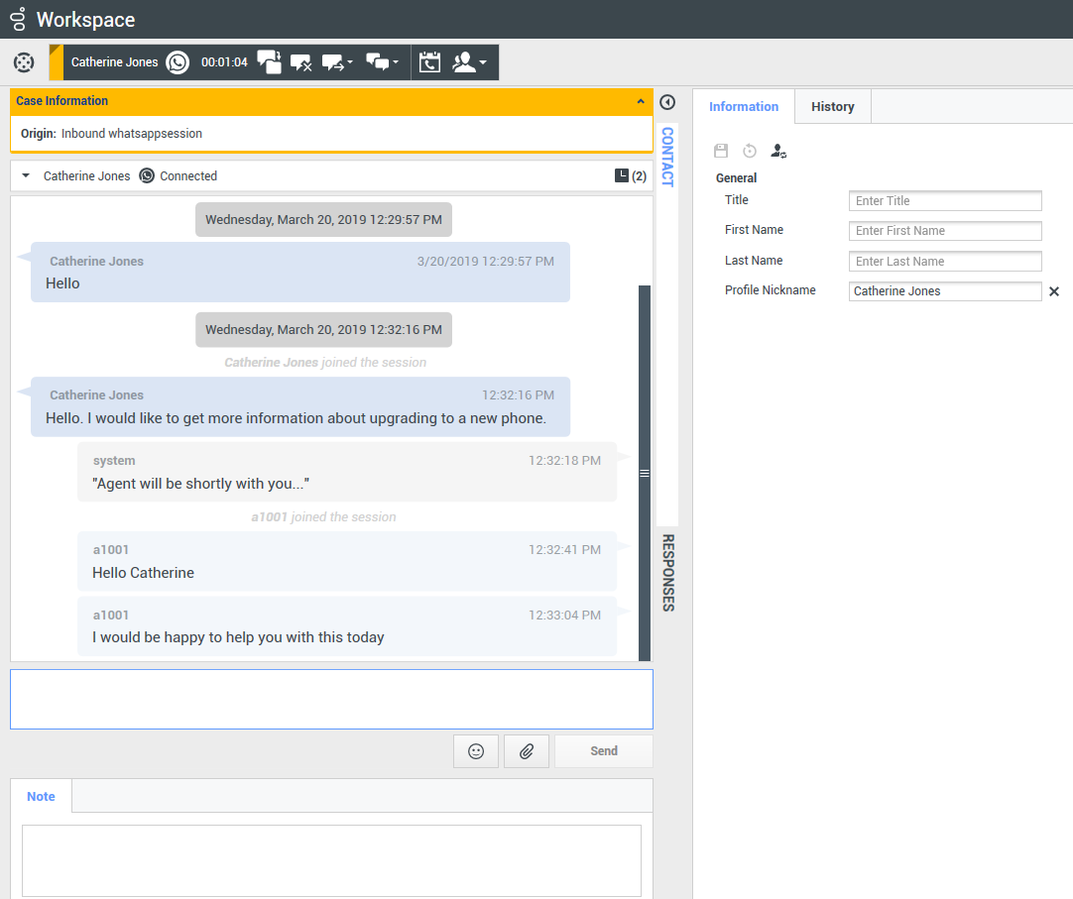Click the 12:29:57 PM date separator

[323, 220]
